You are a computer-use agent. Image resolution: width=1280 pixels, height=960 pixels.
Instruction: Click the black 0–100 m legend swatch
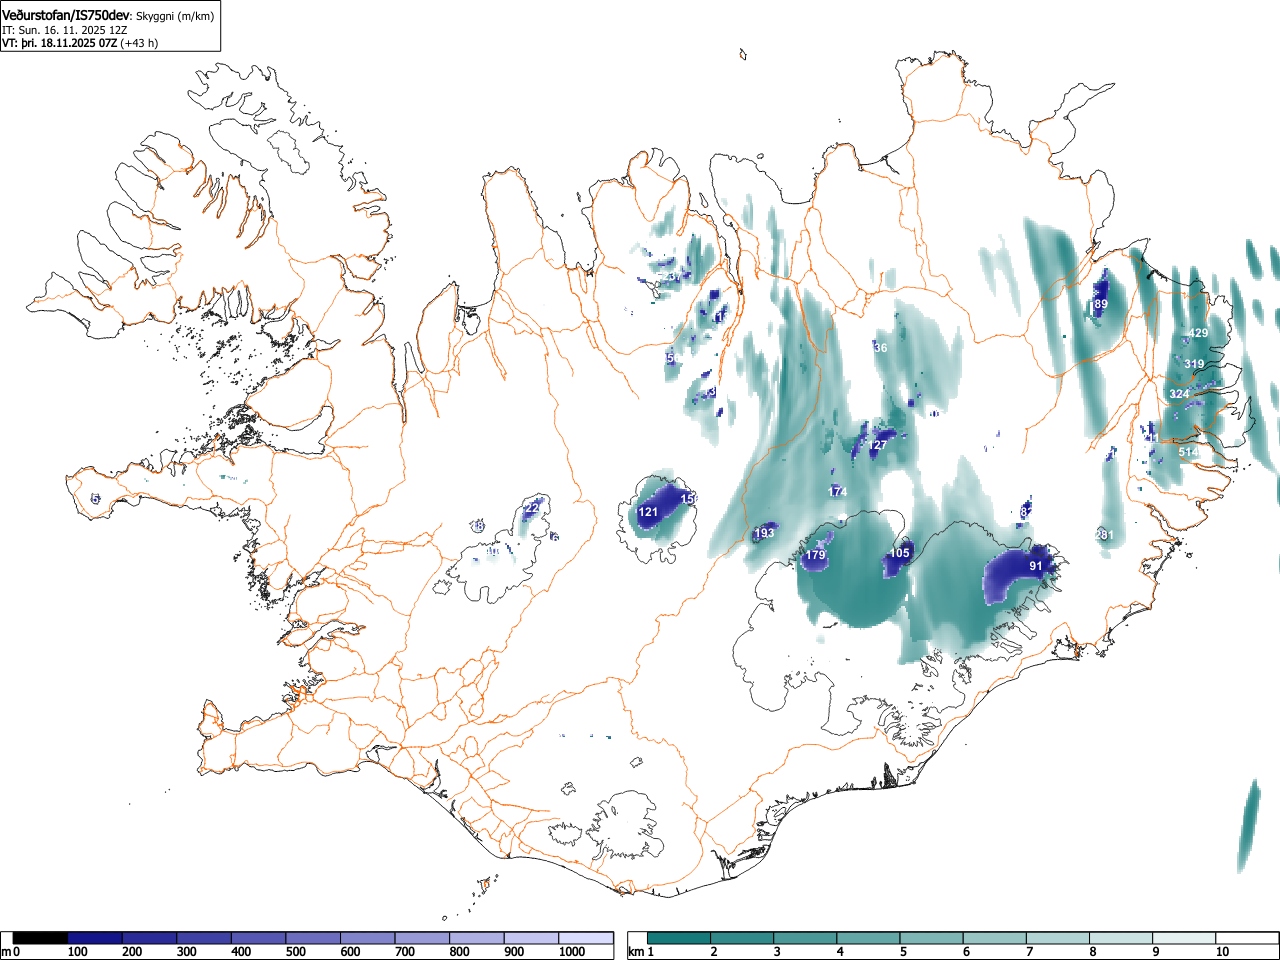coord(41,938)
